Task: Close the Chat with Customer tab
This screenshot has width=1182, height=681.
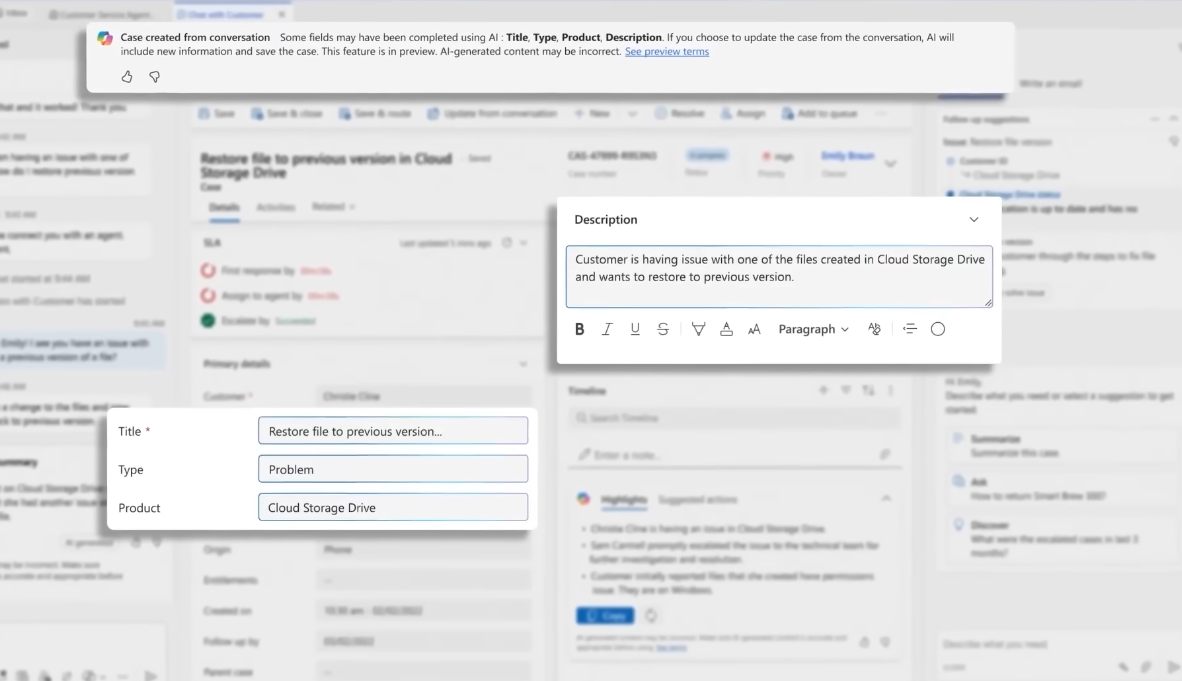Action: click(282, 14)
